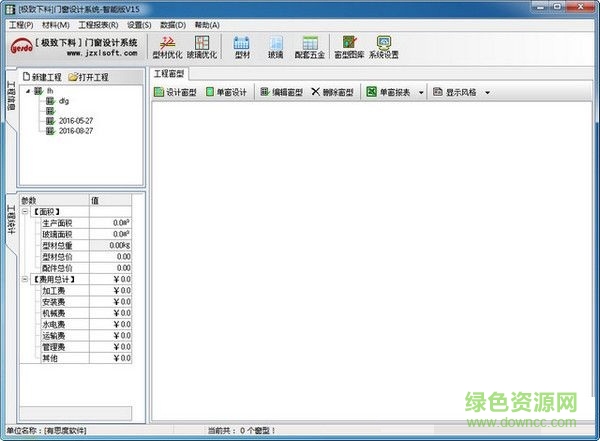Open the 单窗报表 dropdown arrow
This screenshot has width=600, height=441.
click(x=421, y=93)
